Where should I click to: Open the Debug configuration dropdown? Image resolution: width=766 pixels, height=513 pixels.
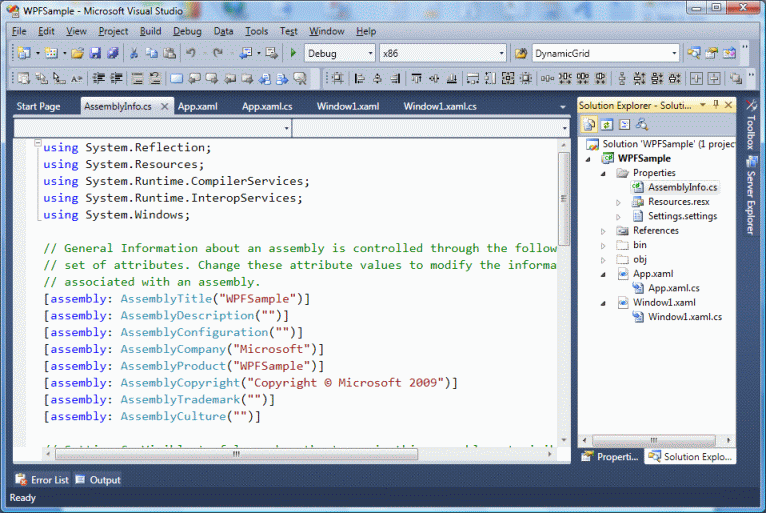pyautogui.click(x=369, y=53)
